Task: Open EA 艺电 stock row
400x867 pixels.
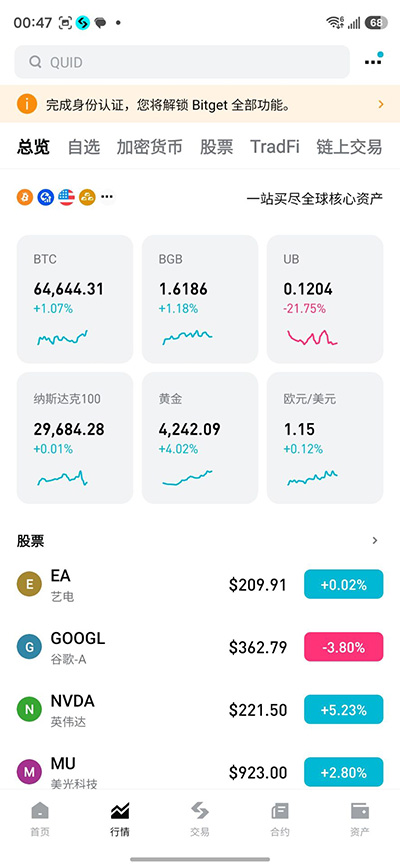Action: pyautogui.click(x=200, y=585)
